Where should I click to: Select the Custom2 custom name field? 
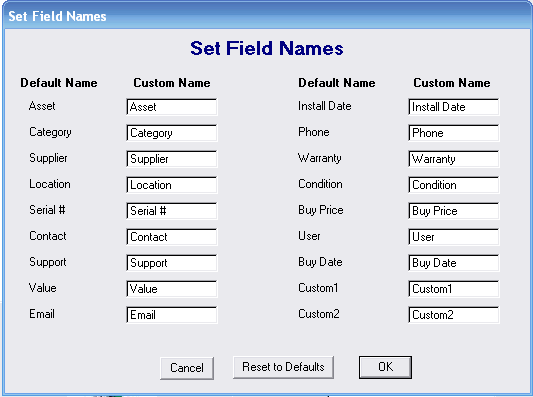point(454,315)
